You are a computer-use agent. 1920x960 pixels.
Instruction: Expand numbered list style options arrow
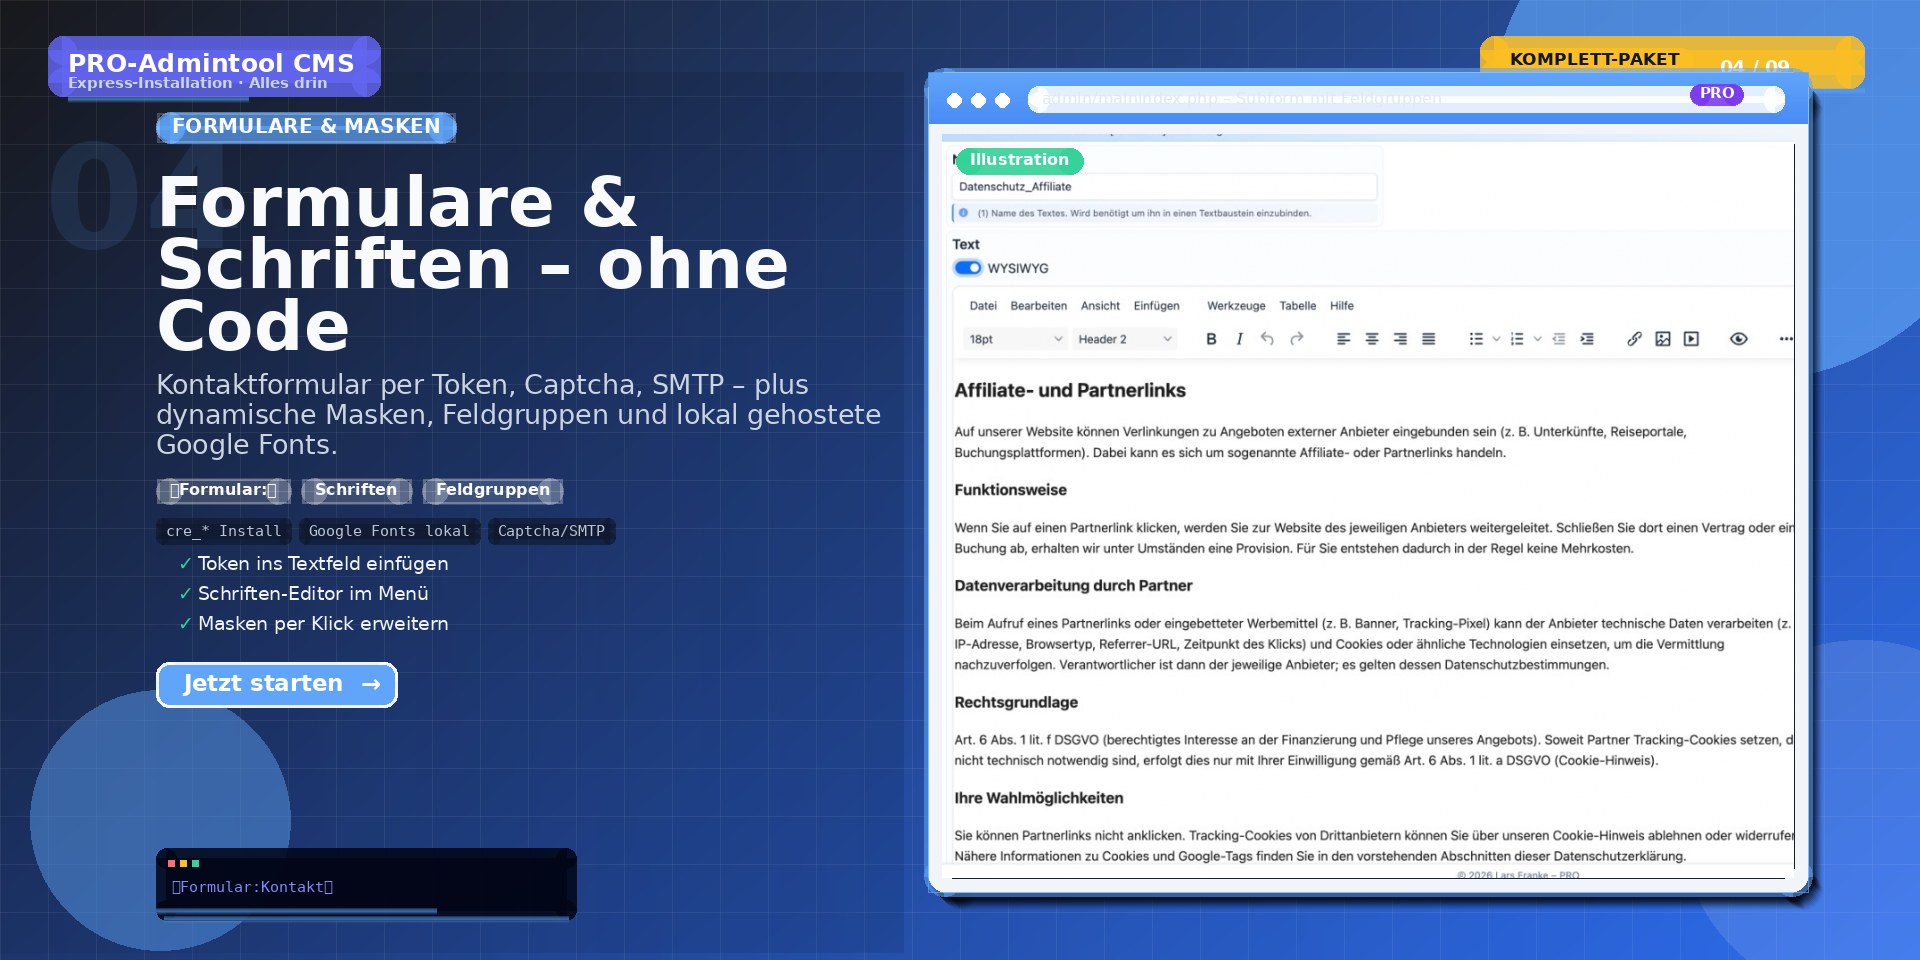click(1537, 339)
